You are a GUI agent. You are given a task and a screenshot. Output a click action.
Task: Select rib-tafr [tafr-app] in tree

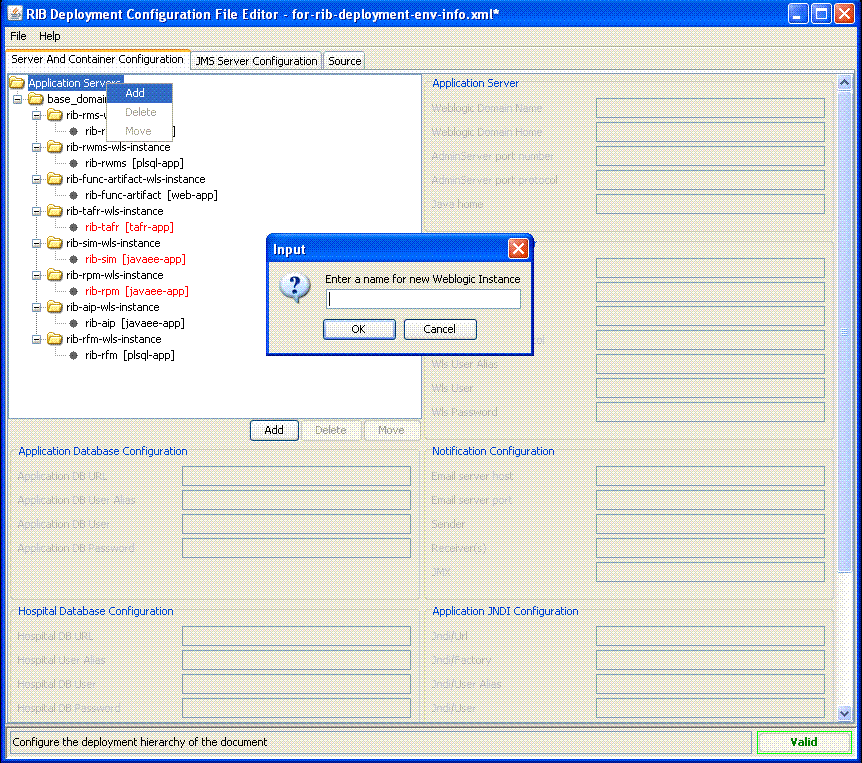[x=129, y=227]
